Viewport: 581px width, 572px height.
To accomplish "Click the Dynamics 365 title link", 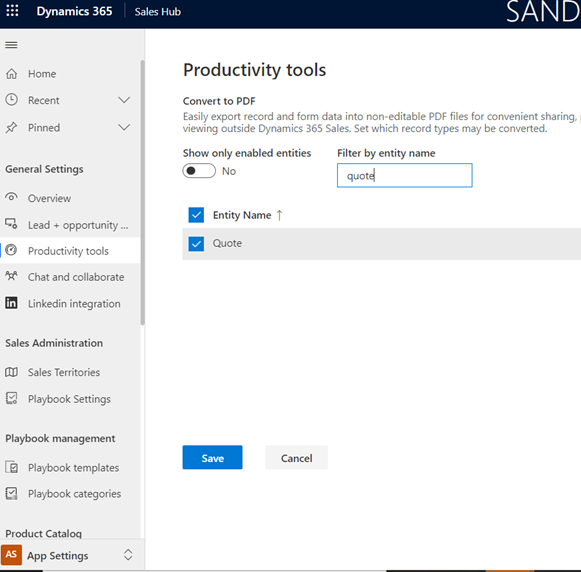I will point(74,11).
